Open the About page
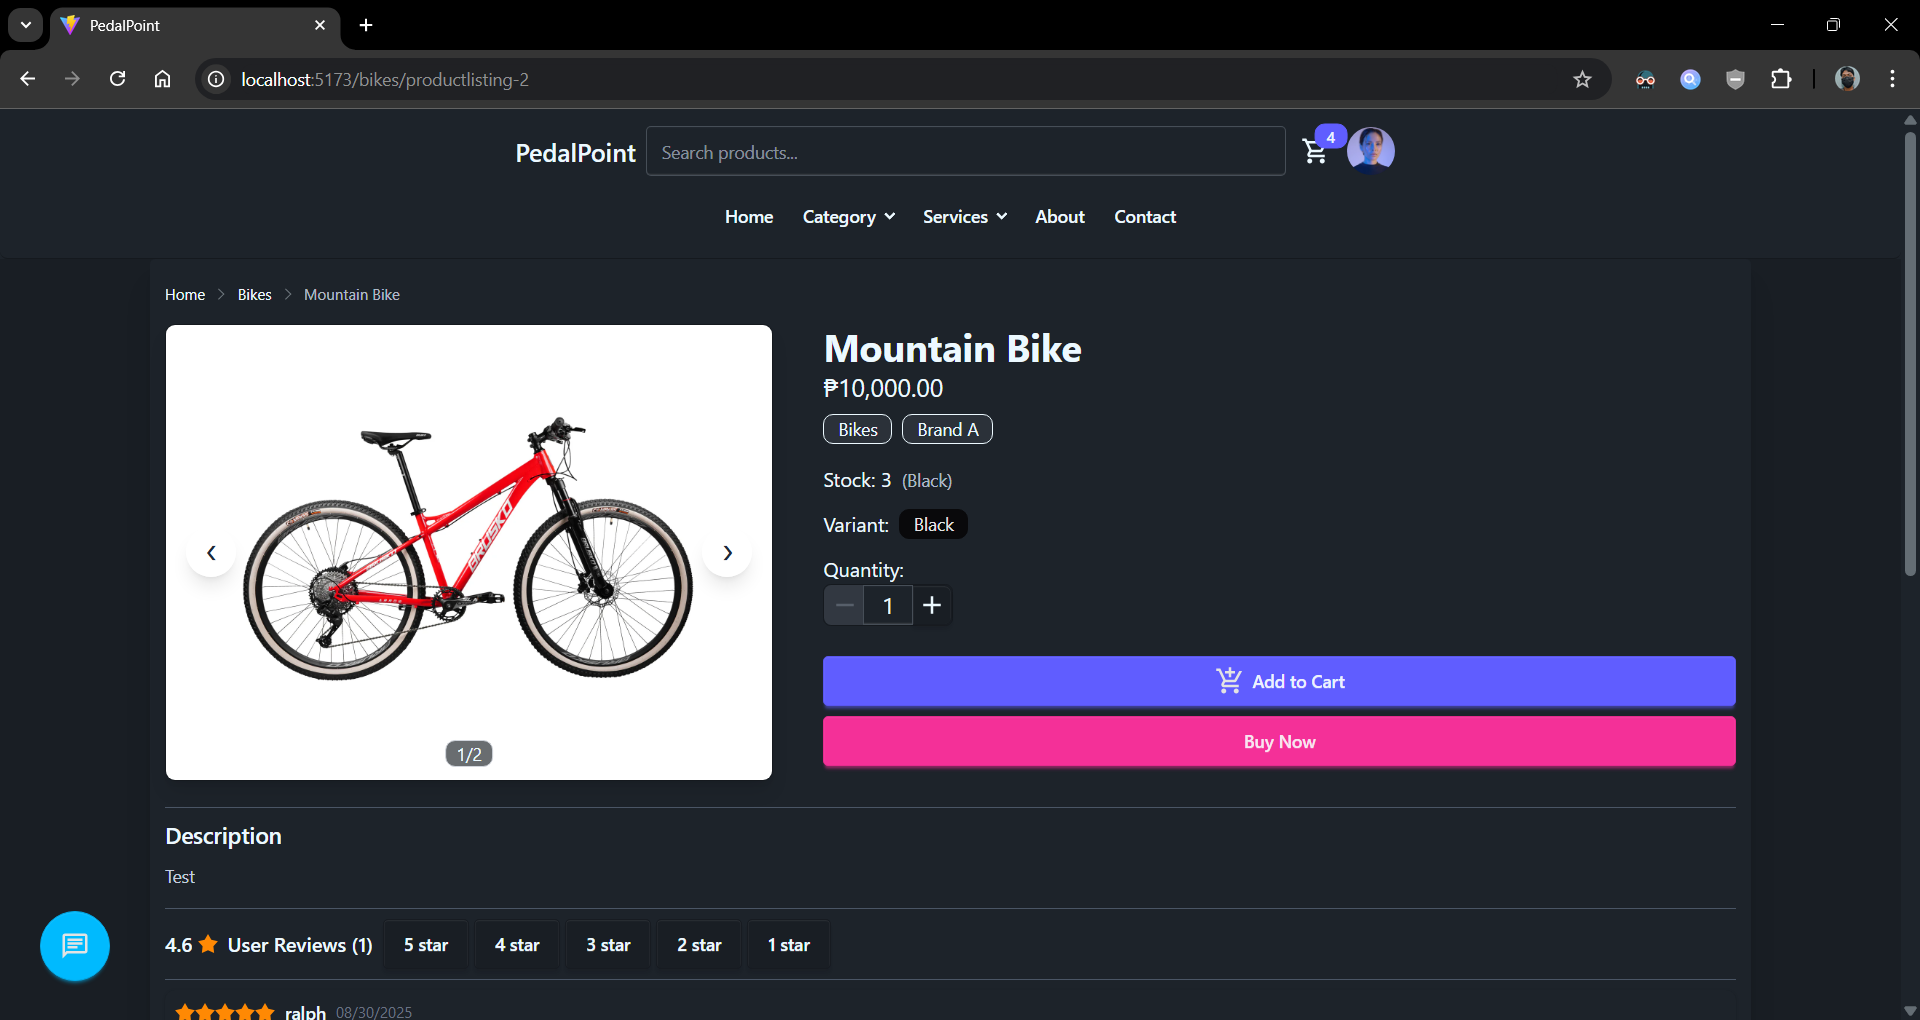Viewport: 1920px width, 1020px height. point(1060,217)
